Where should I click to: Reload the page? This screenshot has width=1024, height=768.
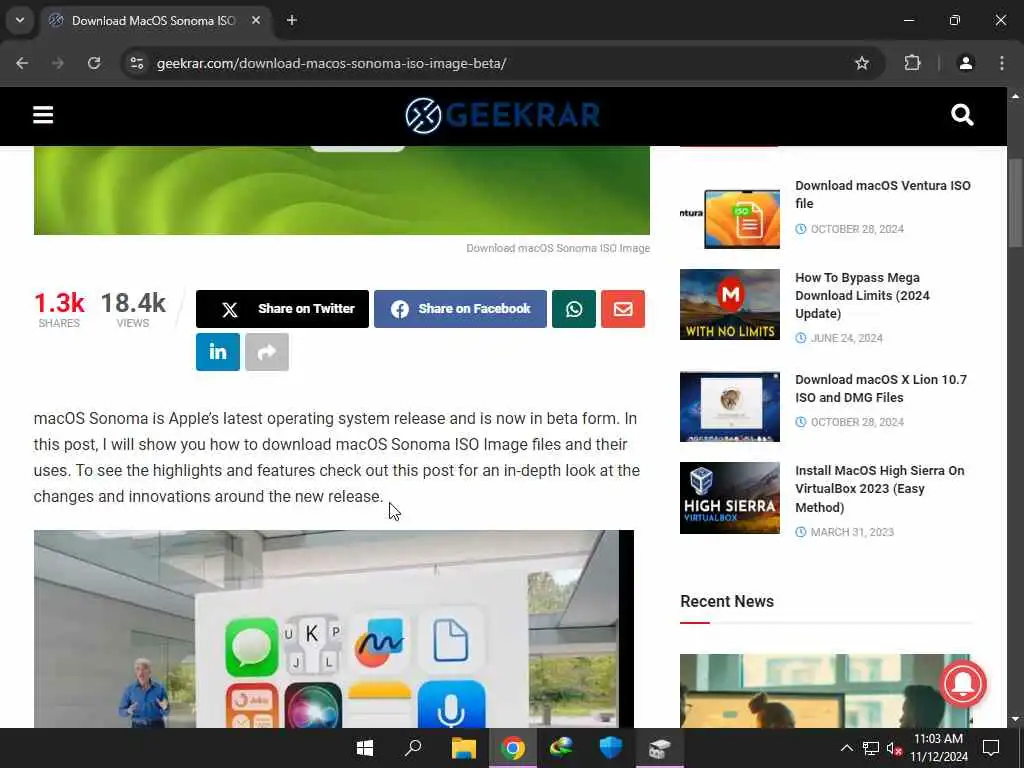[94, 63]
